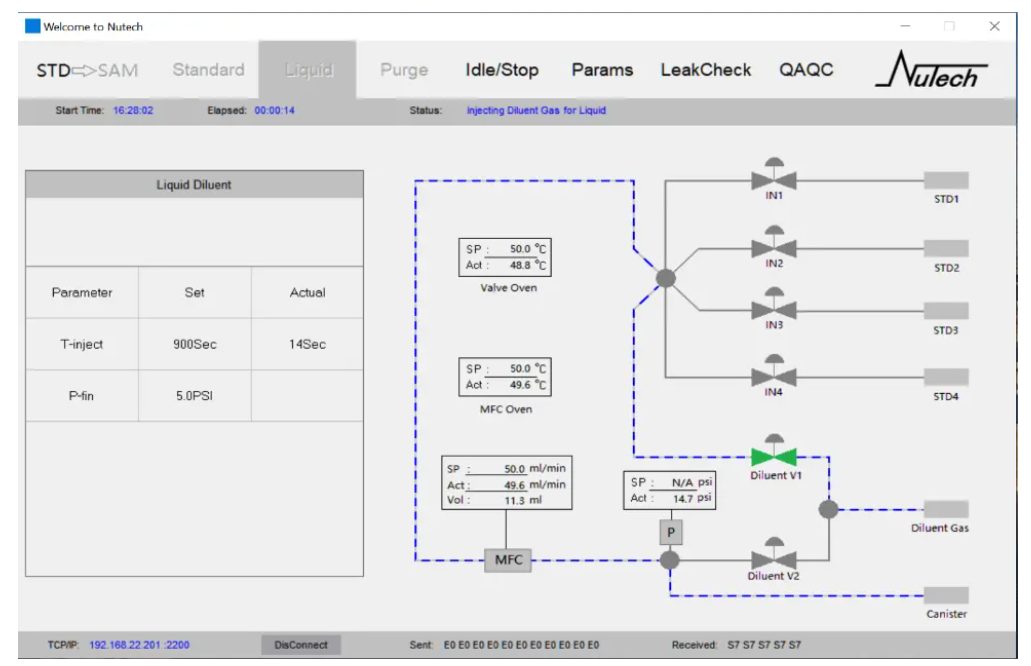The height and width of the screenshot is (666, 1031).
Task: Click the Nutech app icon in title bar
Action: tap(32, 26)
